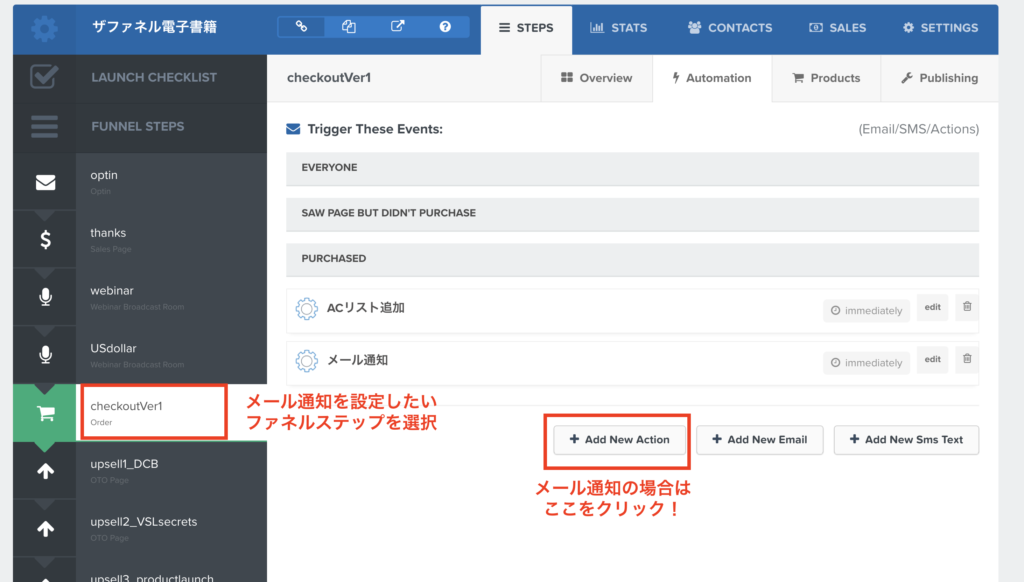Click the immediately timing for メール通知
1024x582 pixels.
(867, 363)
